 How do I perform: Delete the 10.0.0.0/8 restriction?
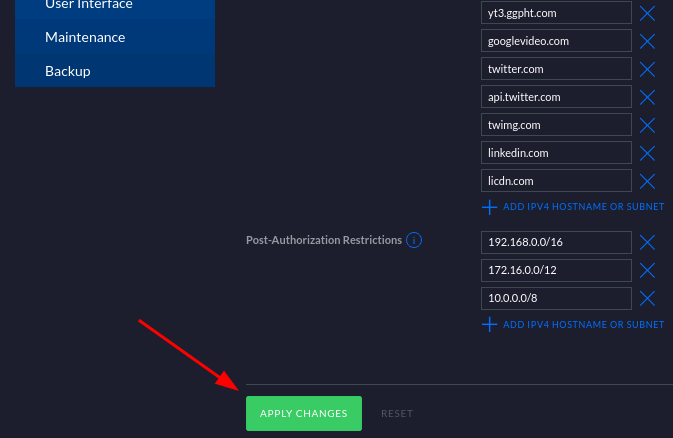pyautogui.click(x=647, y=299)
